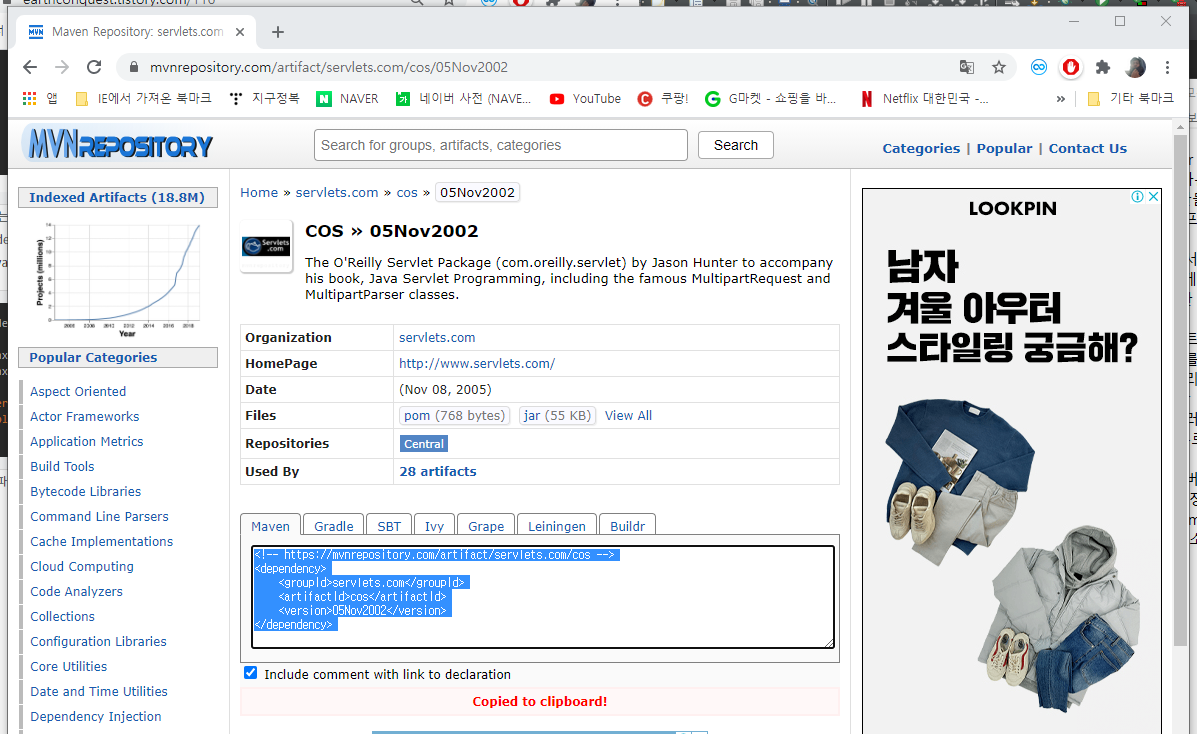Bookmark this page with the star icon
Image resolution: width=1197 pixels, height=734 pixels.
click(x=999, y=67)
